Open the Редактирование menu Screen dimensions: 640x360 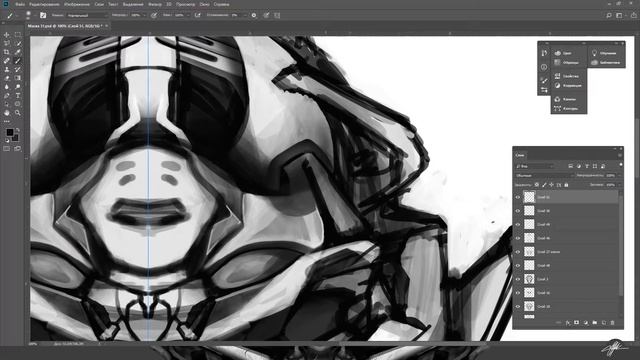click(x=44, y=4)
